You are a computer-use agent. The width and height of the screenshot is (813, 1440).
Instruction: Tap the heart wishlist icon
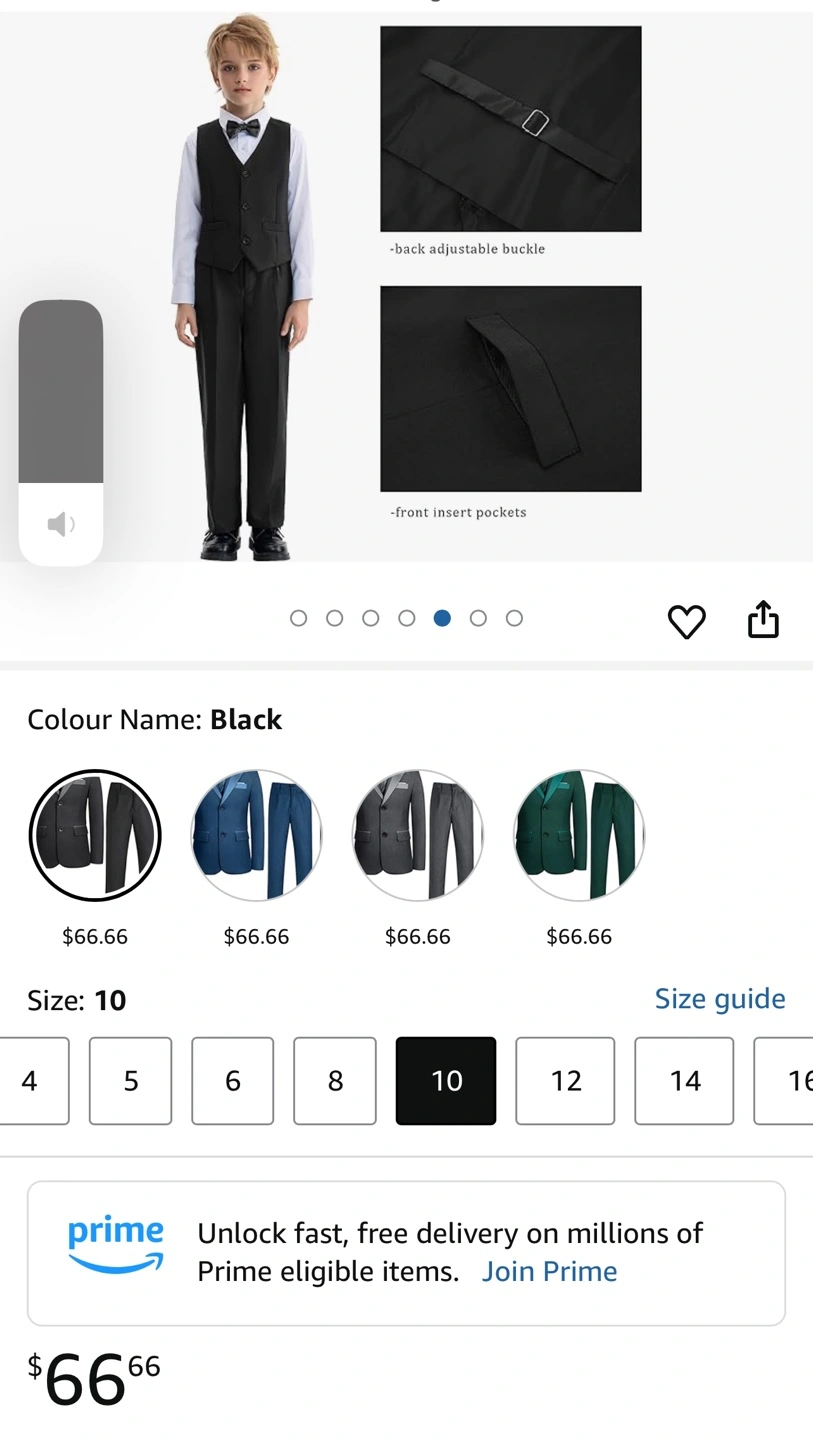[686, 621]
